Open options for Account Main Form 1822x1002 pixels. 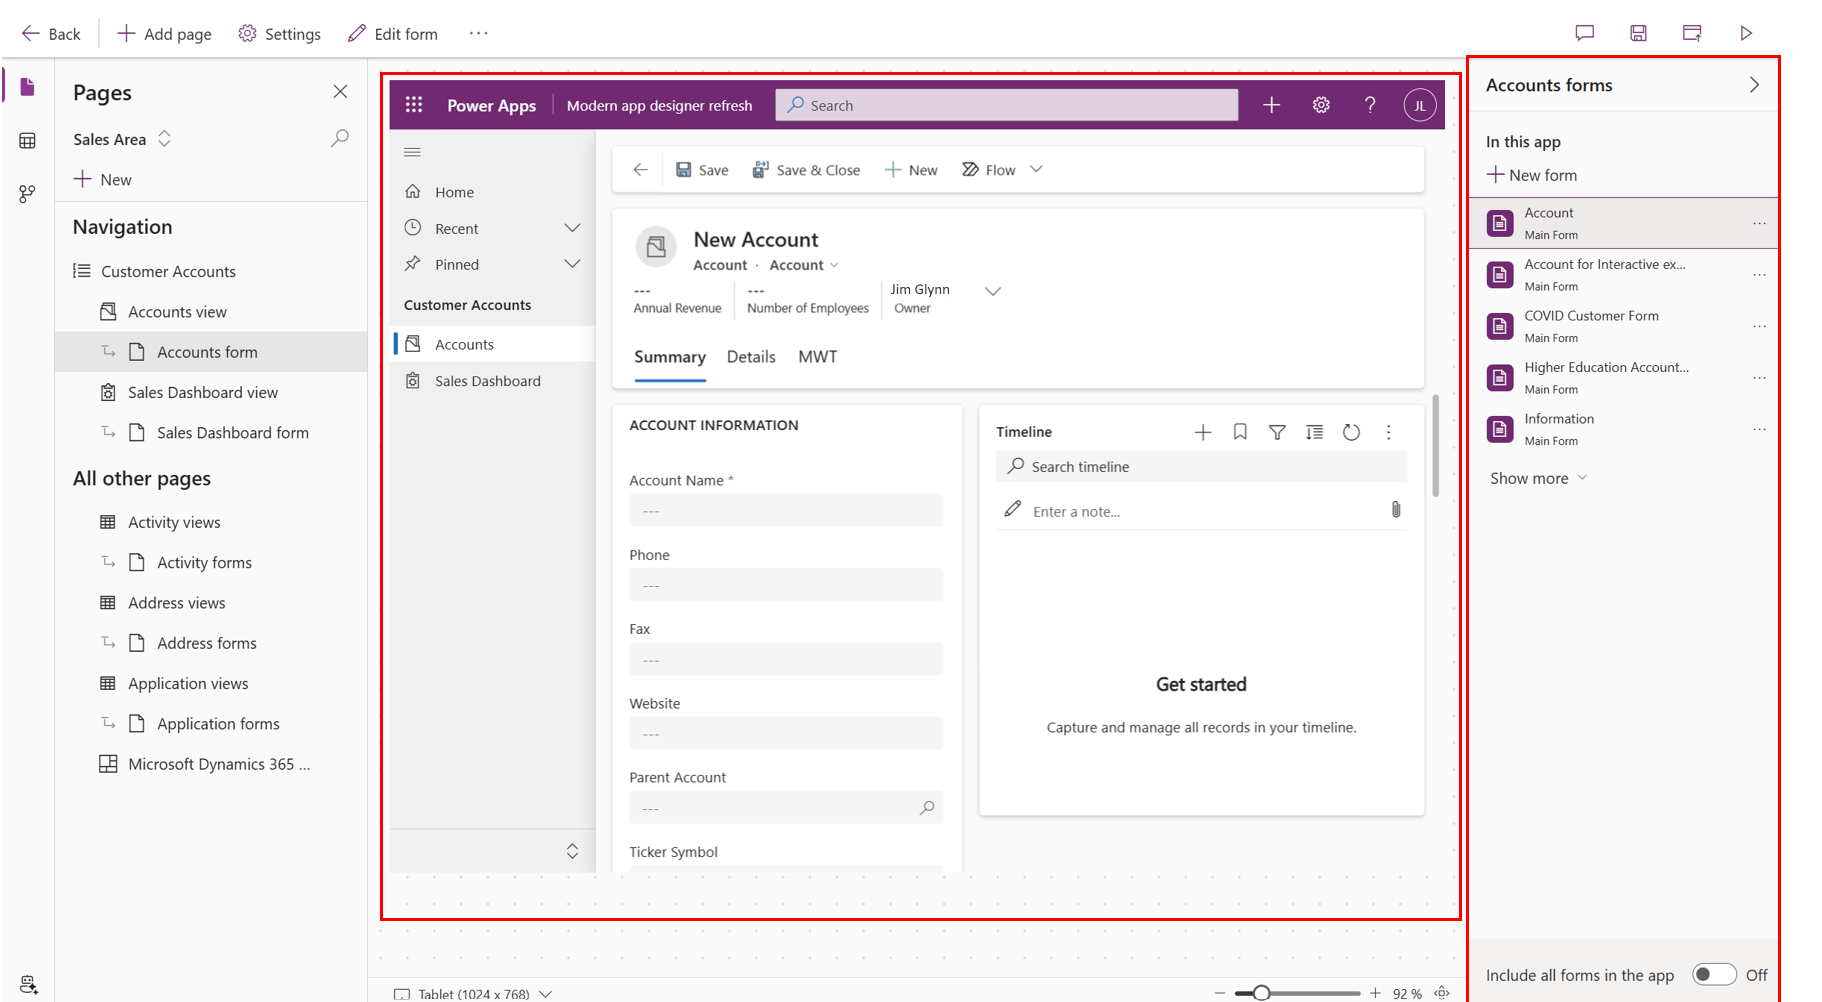click(x=1759, y=223)
